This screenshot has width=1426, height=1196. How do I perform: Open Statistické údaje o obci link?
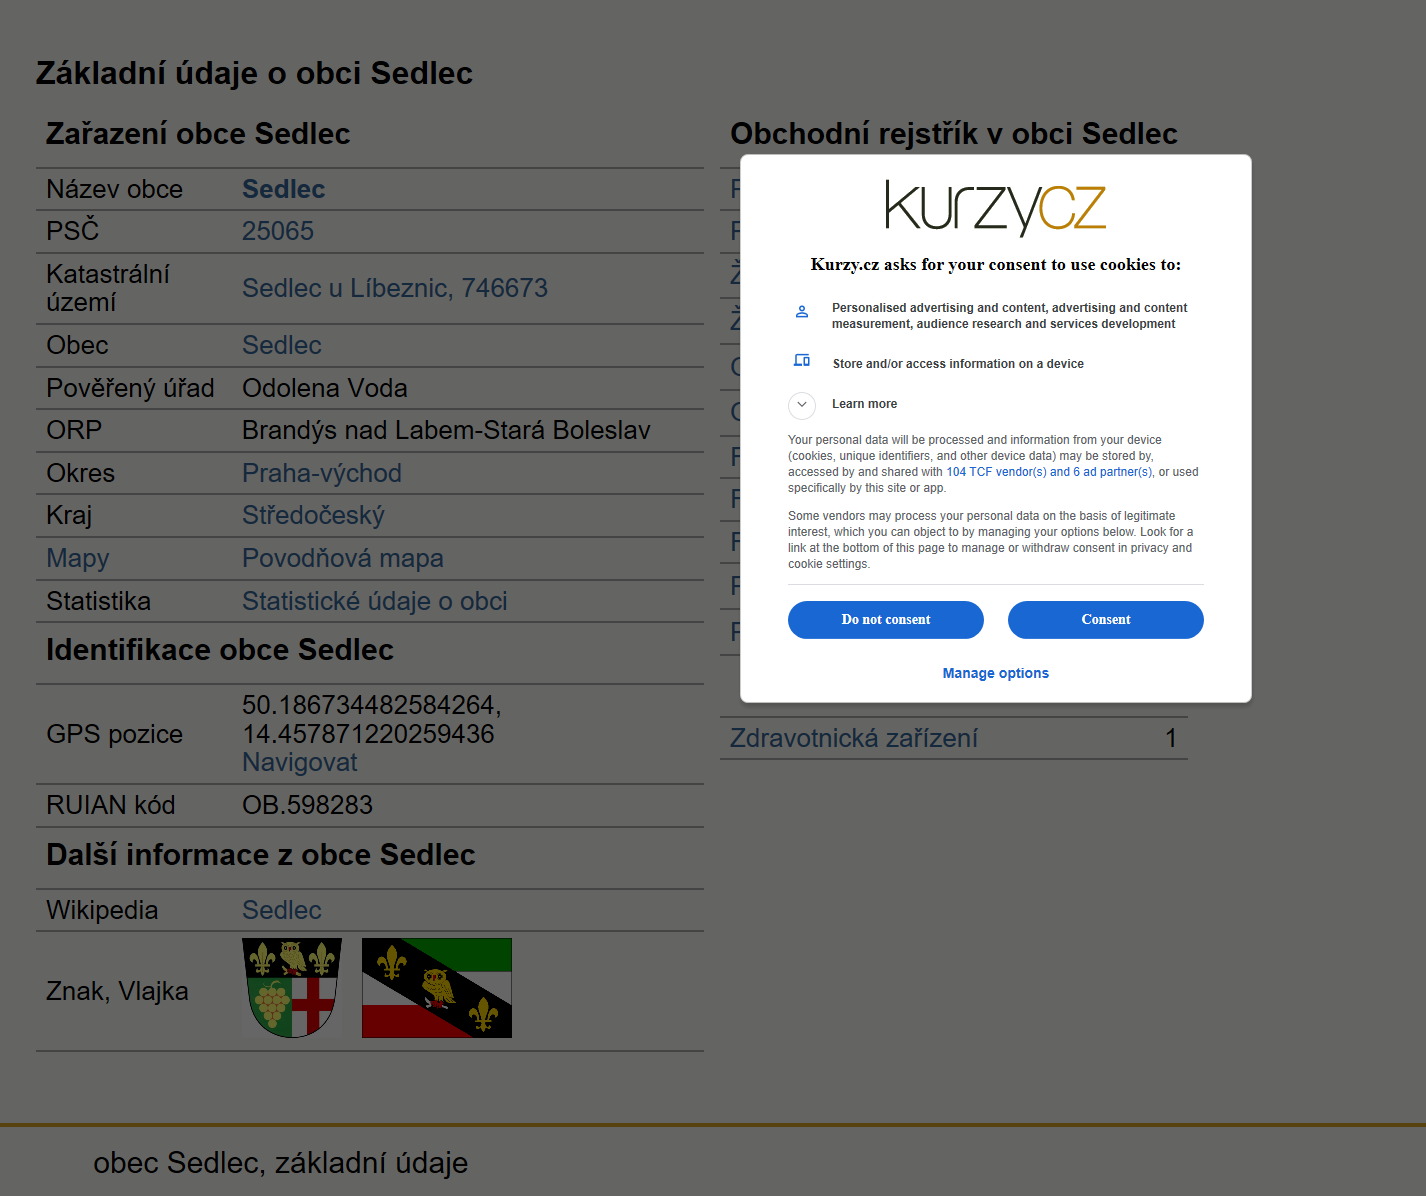pos(374,601)
